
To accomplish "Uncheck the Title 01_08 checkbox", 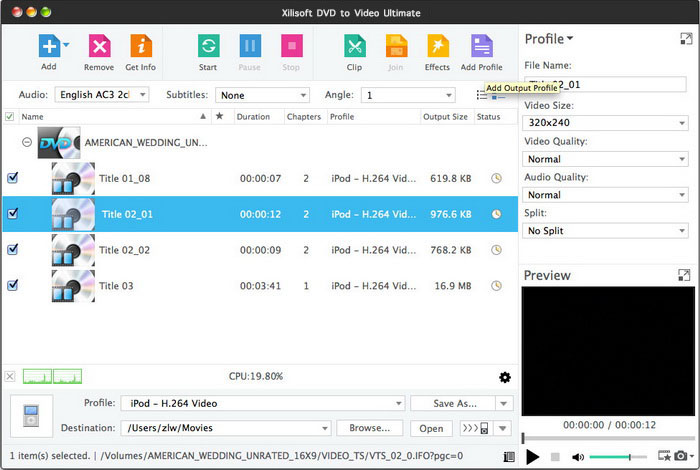I will pos(12,178).
